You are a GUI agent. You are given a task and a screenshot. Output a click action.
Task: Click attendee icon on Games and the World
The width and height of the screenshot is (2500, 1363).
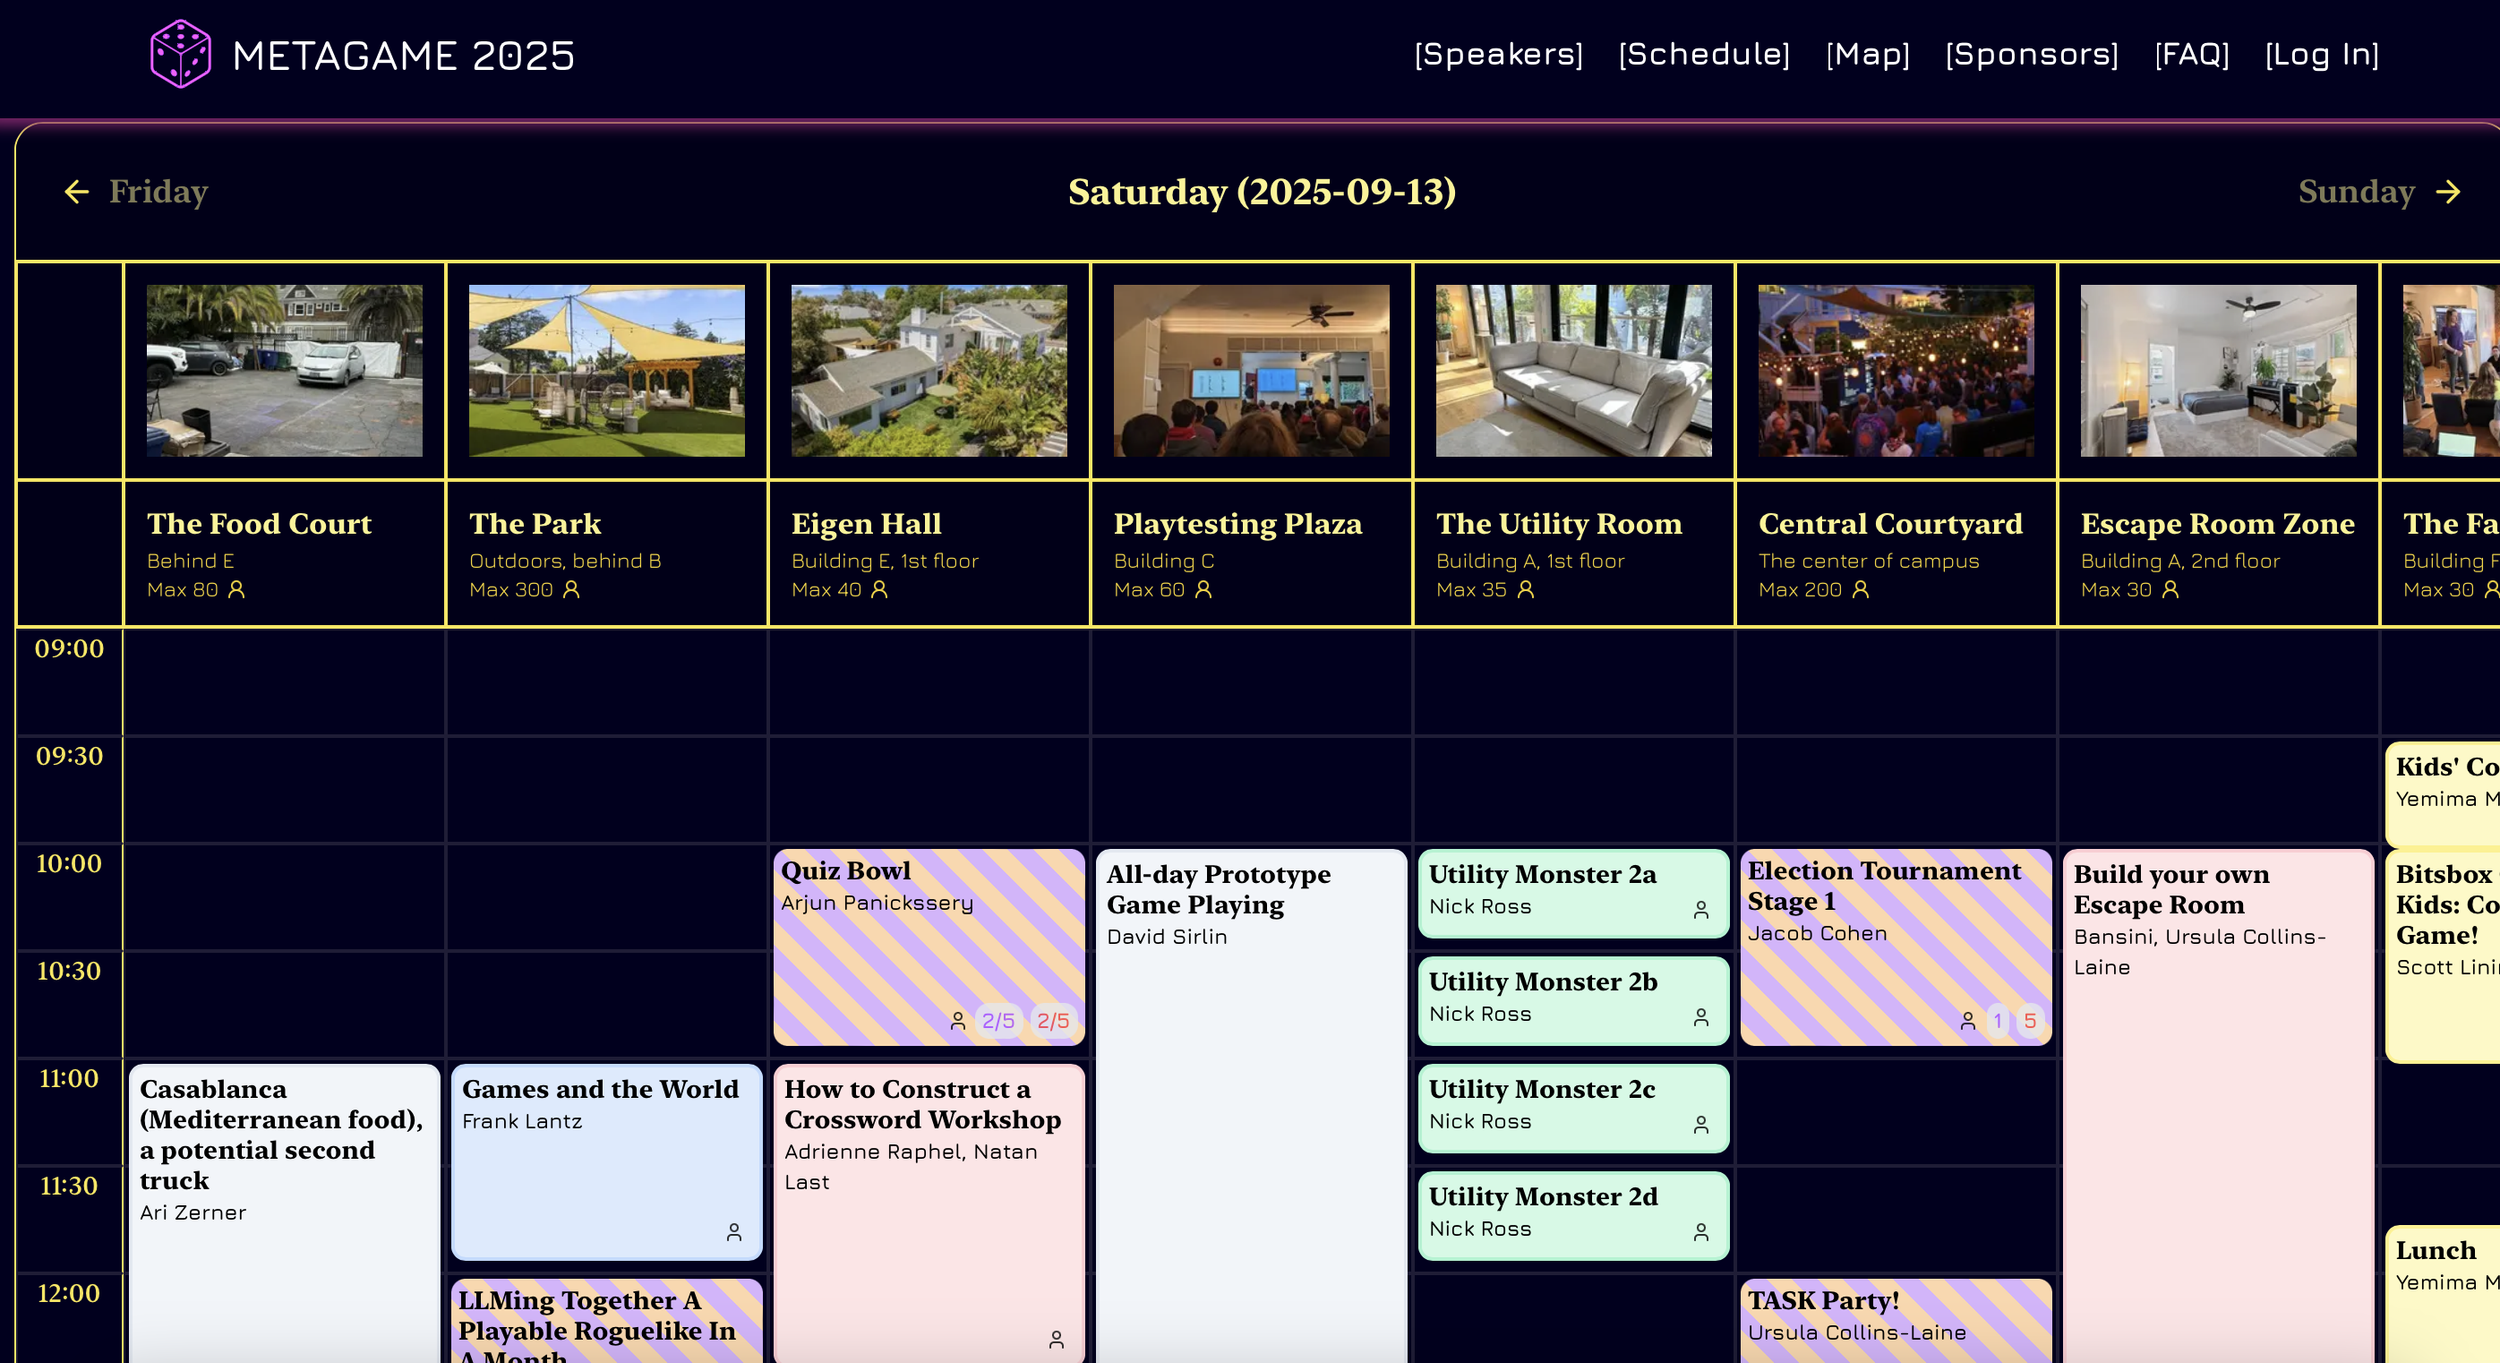[734, 1232]
